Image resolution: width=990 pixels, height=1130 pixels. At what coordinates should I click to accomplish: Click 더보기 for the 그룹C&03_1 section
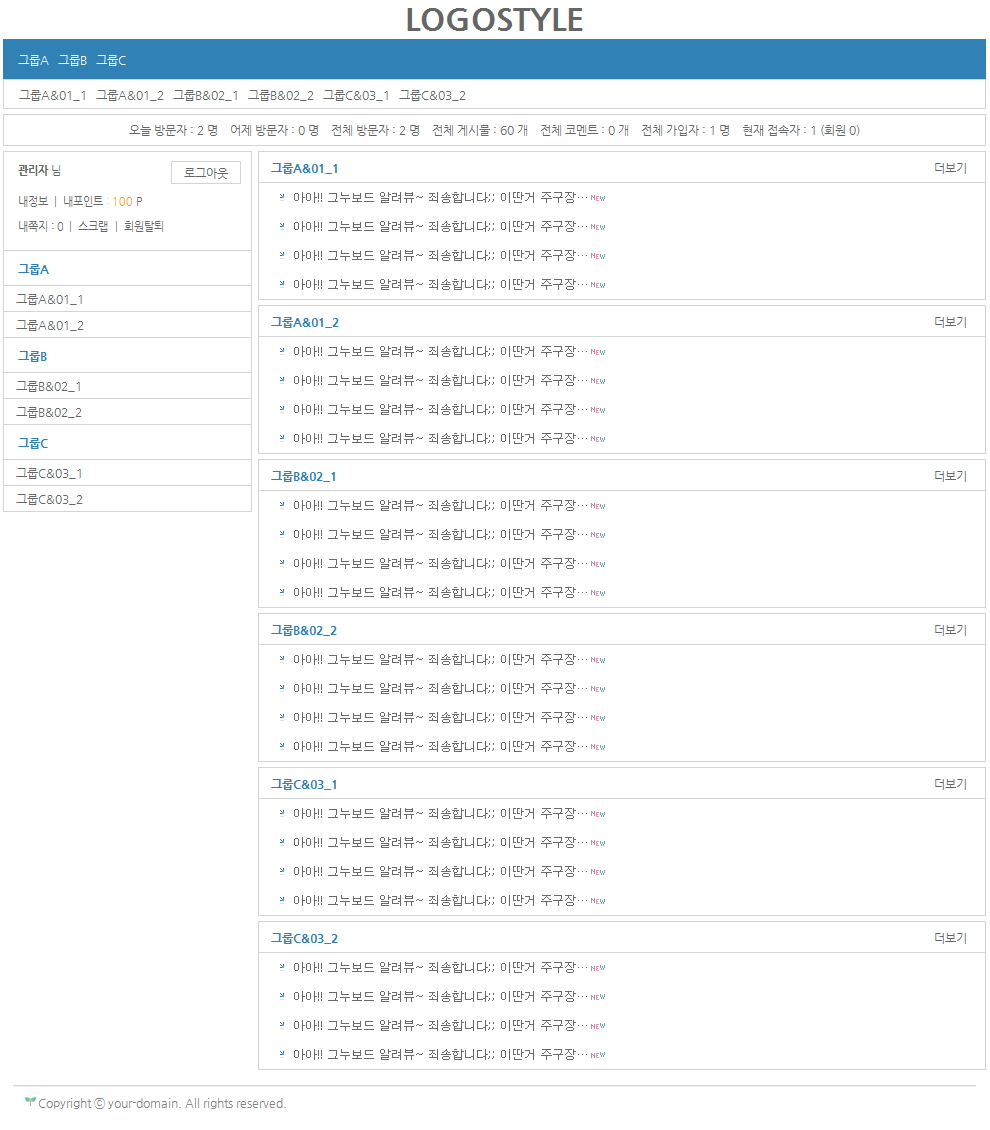click(950, 784)
